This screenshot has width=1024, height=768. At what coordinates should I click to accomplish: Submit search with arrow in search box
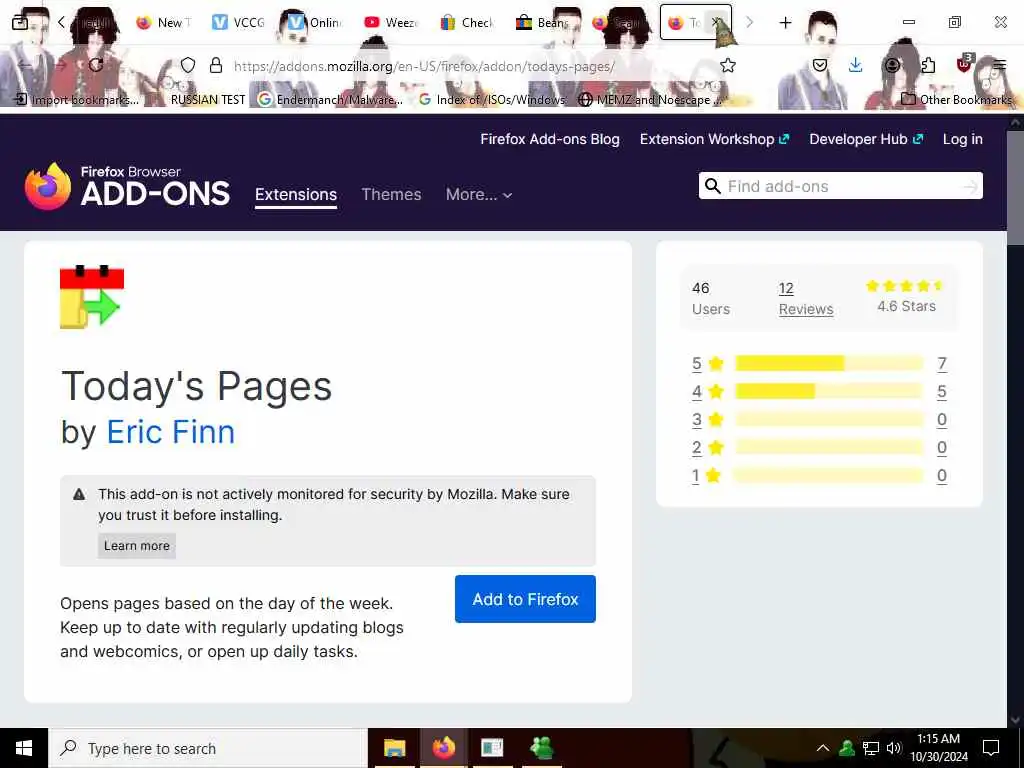coord(971,187)
